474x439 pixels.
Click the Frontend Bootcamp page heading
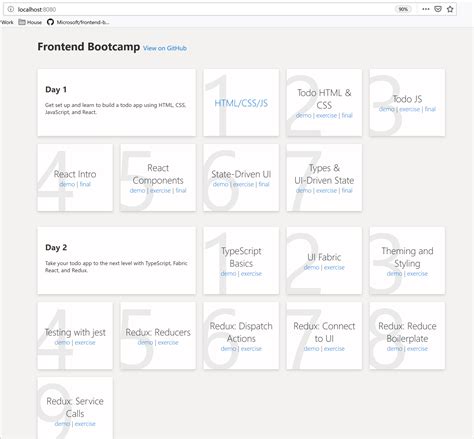coord(89,47)
